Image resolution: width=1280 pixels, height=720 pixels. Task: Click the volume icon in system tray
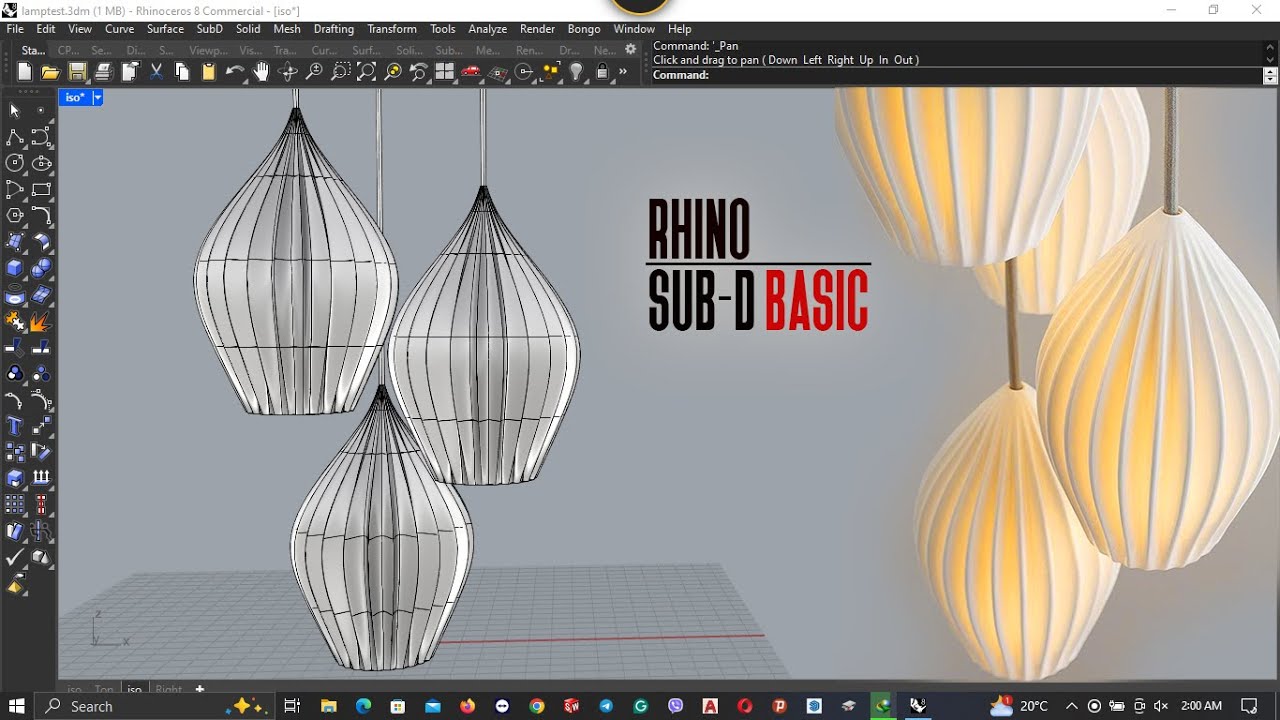[1160, 706]
